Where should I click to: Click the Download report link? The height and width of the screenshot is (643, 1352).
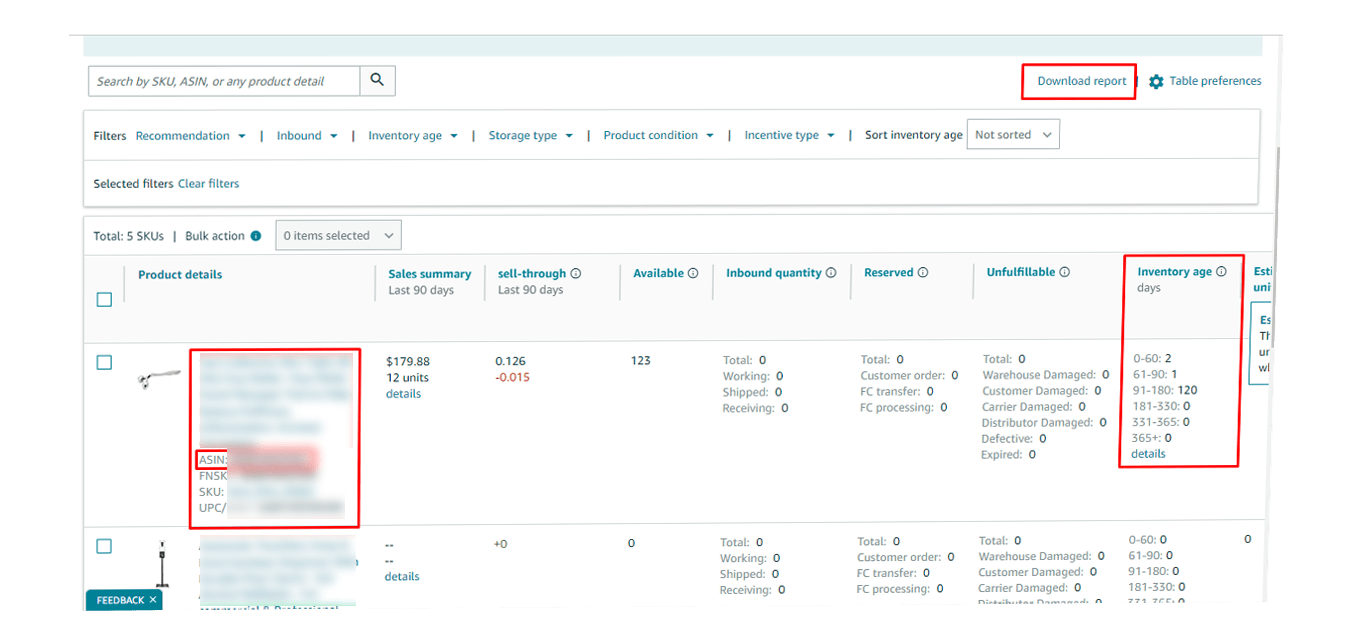click(x=1081, y=82)
